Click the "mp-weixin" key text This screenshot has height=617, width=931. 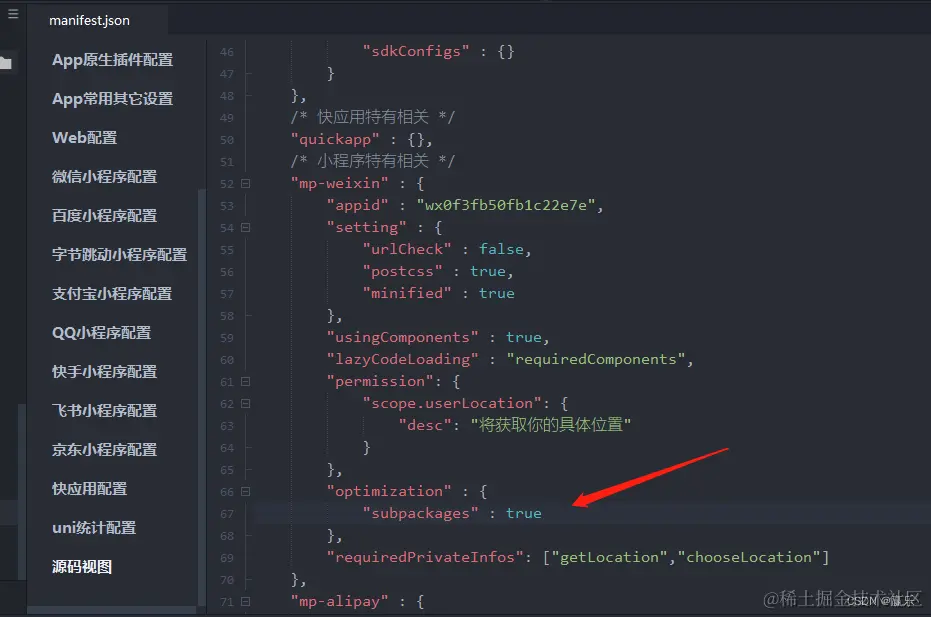340,183
